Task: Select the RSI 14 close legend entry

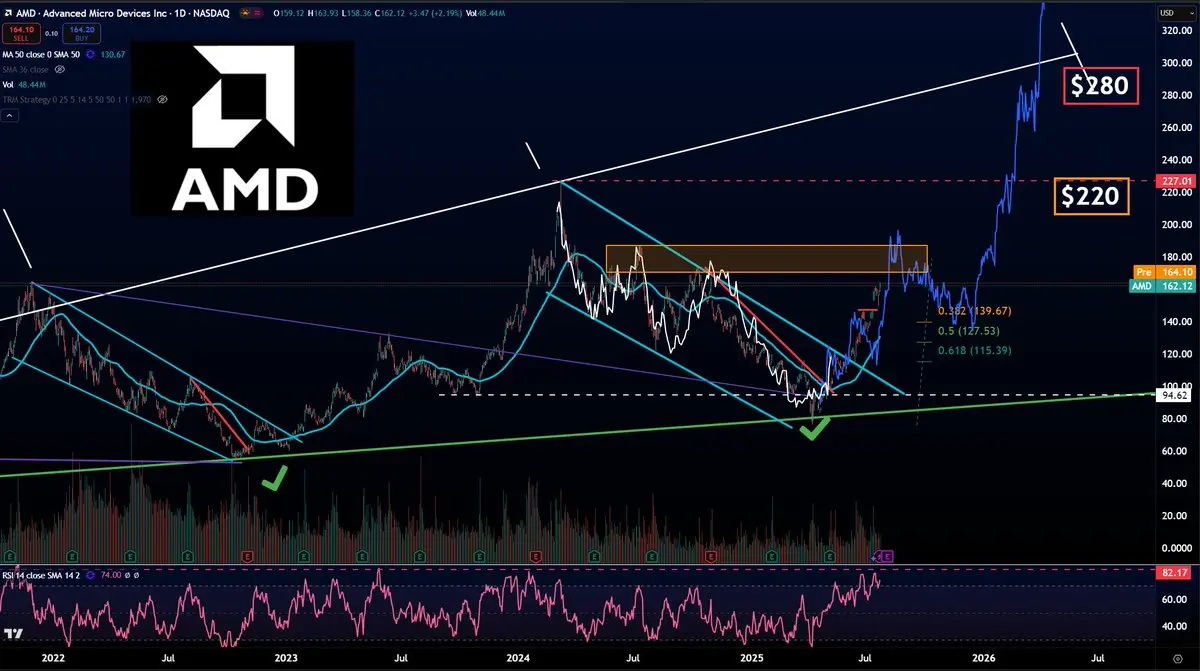Action: pyautogui.click(x=41, y=575)
